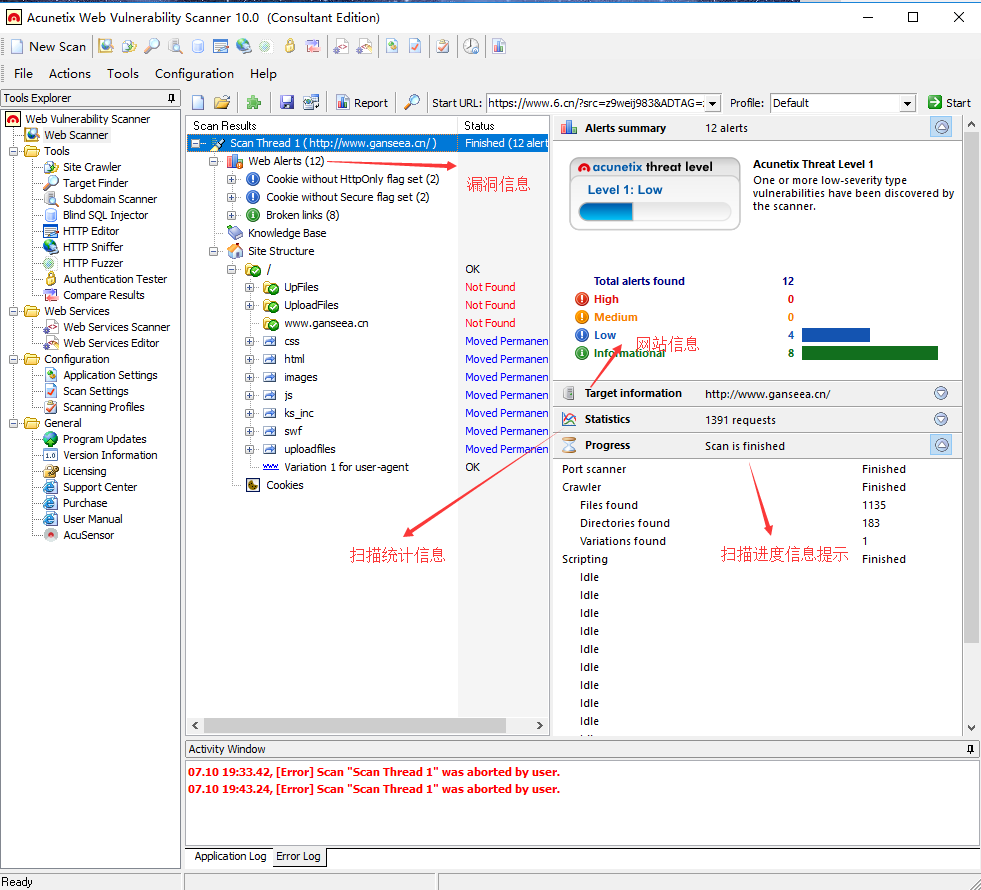Collapse the Scan Thread 1 tree node
The image size is (981, 890).
pyautogui.click(x=195, y=143)
